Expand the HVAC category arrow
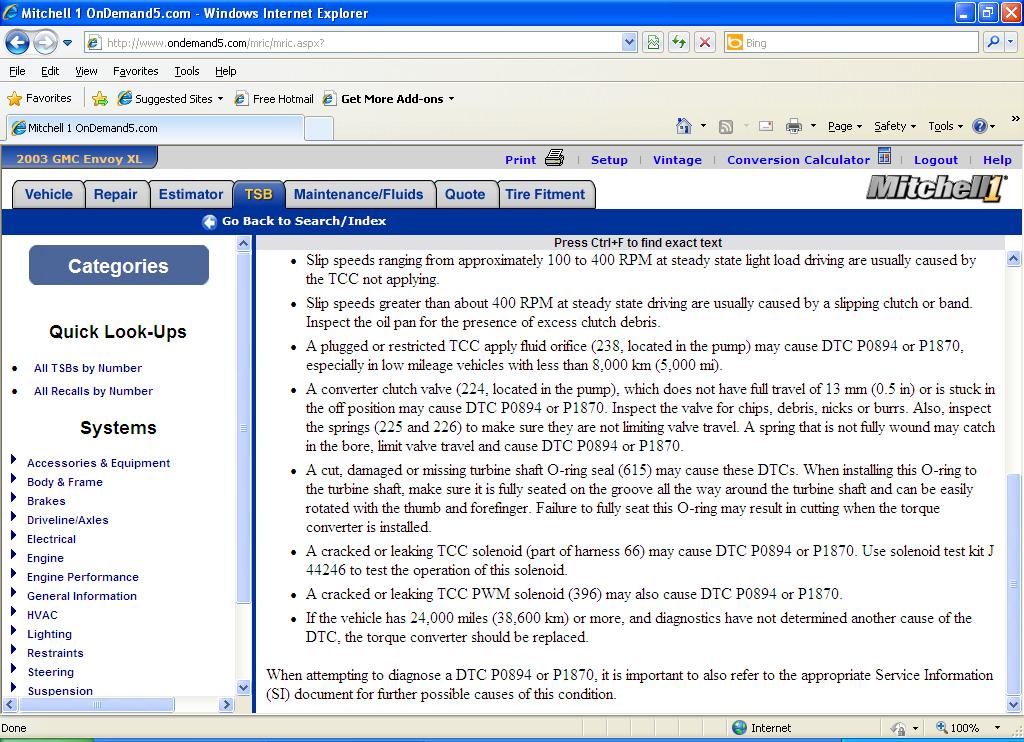 click(x=13, y=611)
